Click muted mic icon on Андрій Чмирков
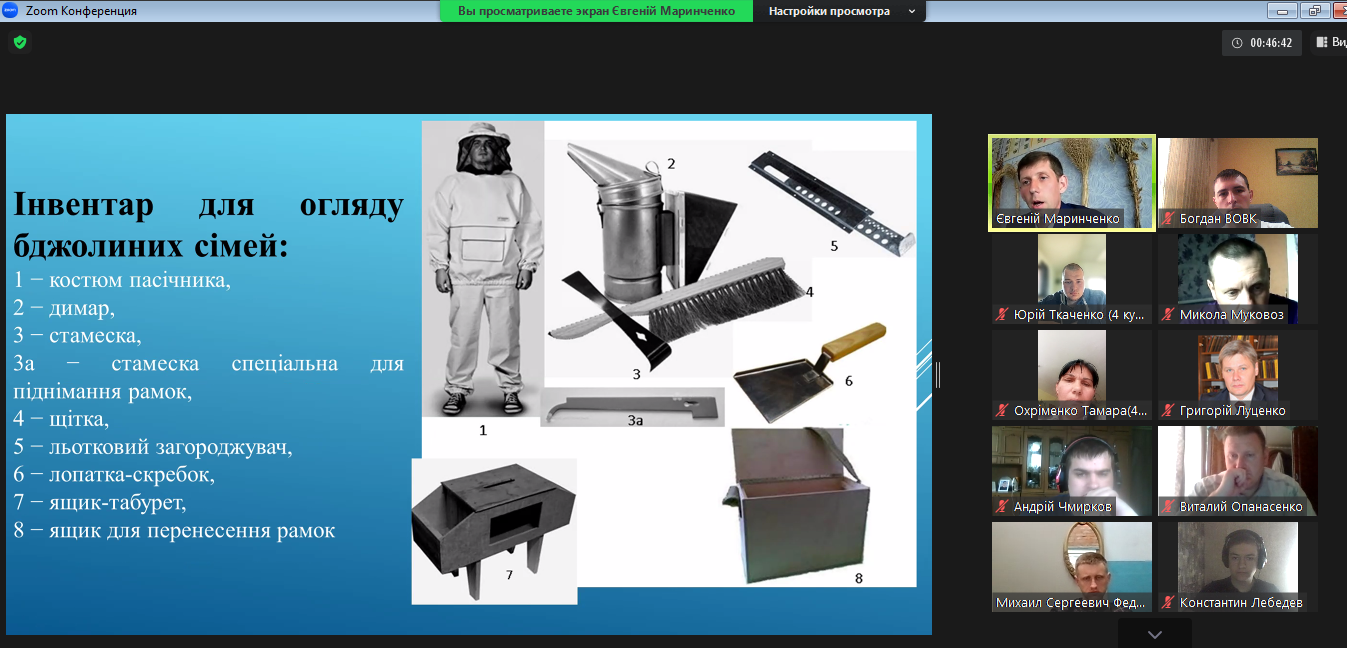Image resolution: width=1347 pixels, height=648 pixels. (1001, 507)
